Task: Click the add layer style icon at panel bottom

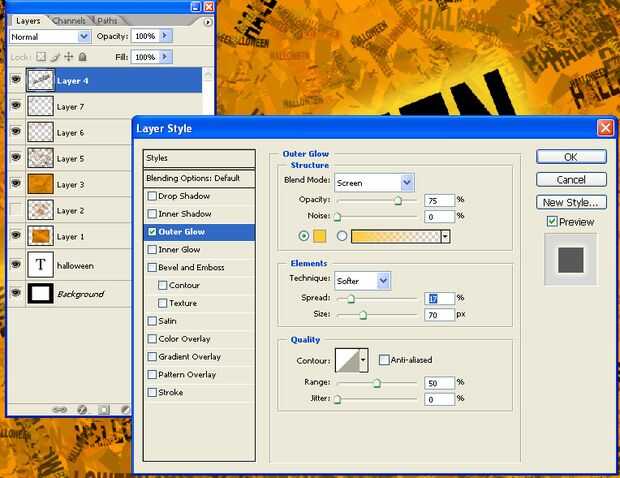Action: pyautogui.click(x=82, y=410)
